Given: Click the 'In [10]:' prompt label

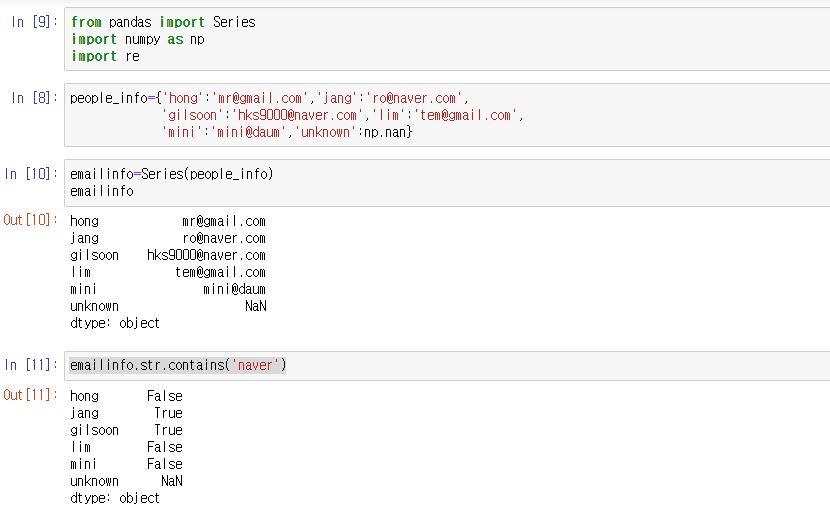Looking at the screenshot, I should (x=31, y=174).
